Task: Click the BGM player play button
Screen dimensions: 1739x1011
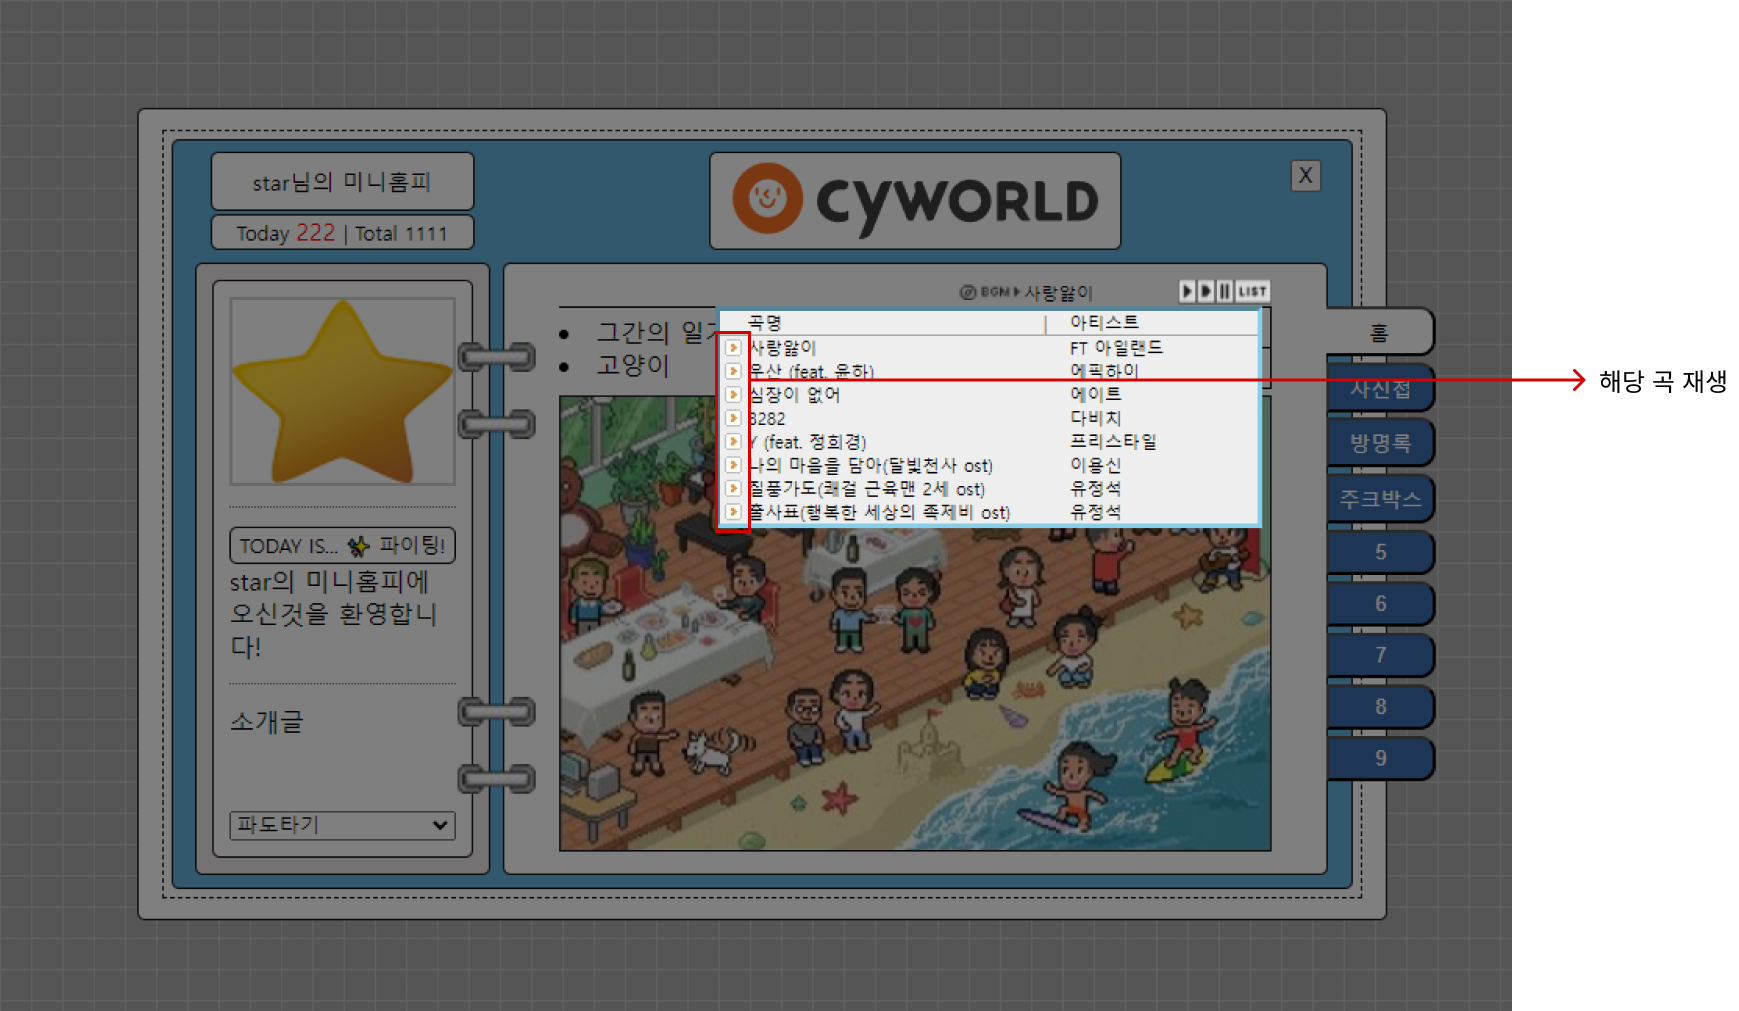Action: click(x=1187, y=291)
